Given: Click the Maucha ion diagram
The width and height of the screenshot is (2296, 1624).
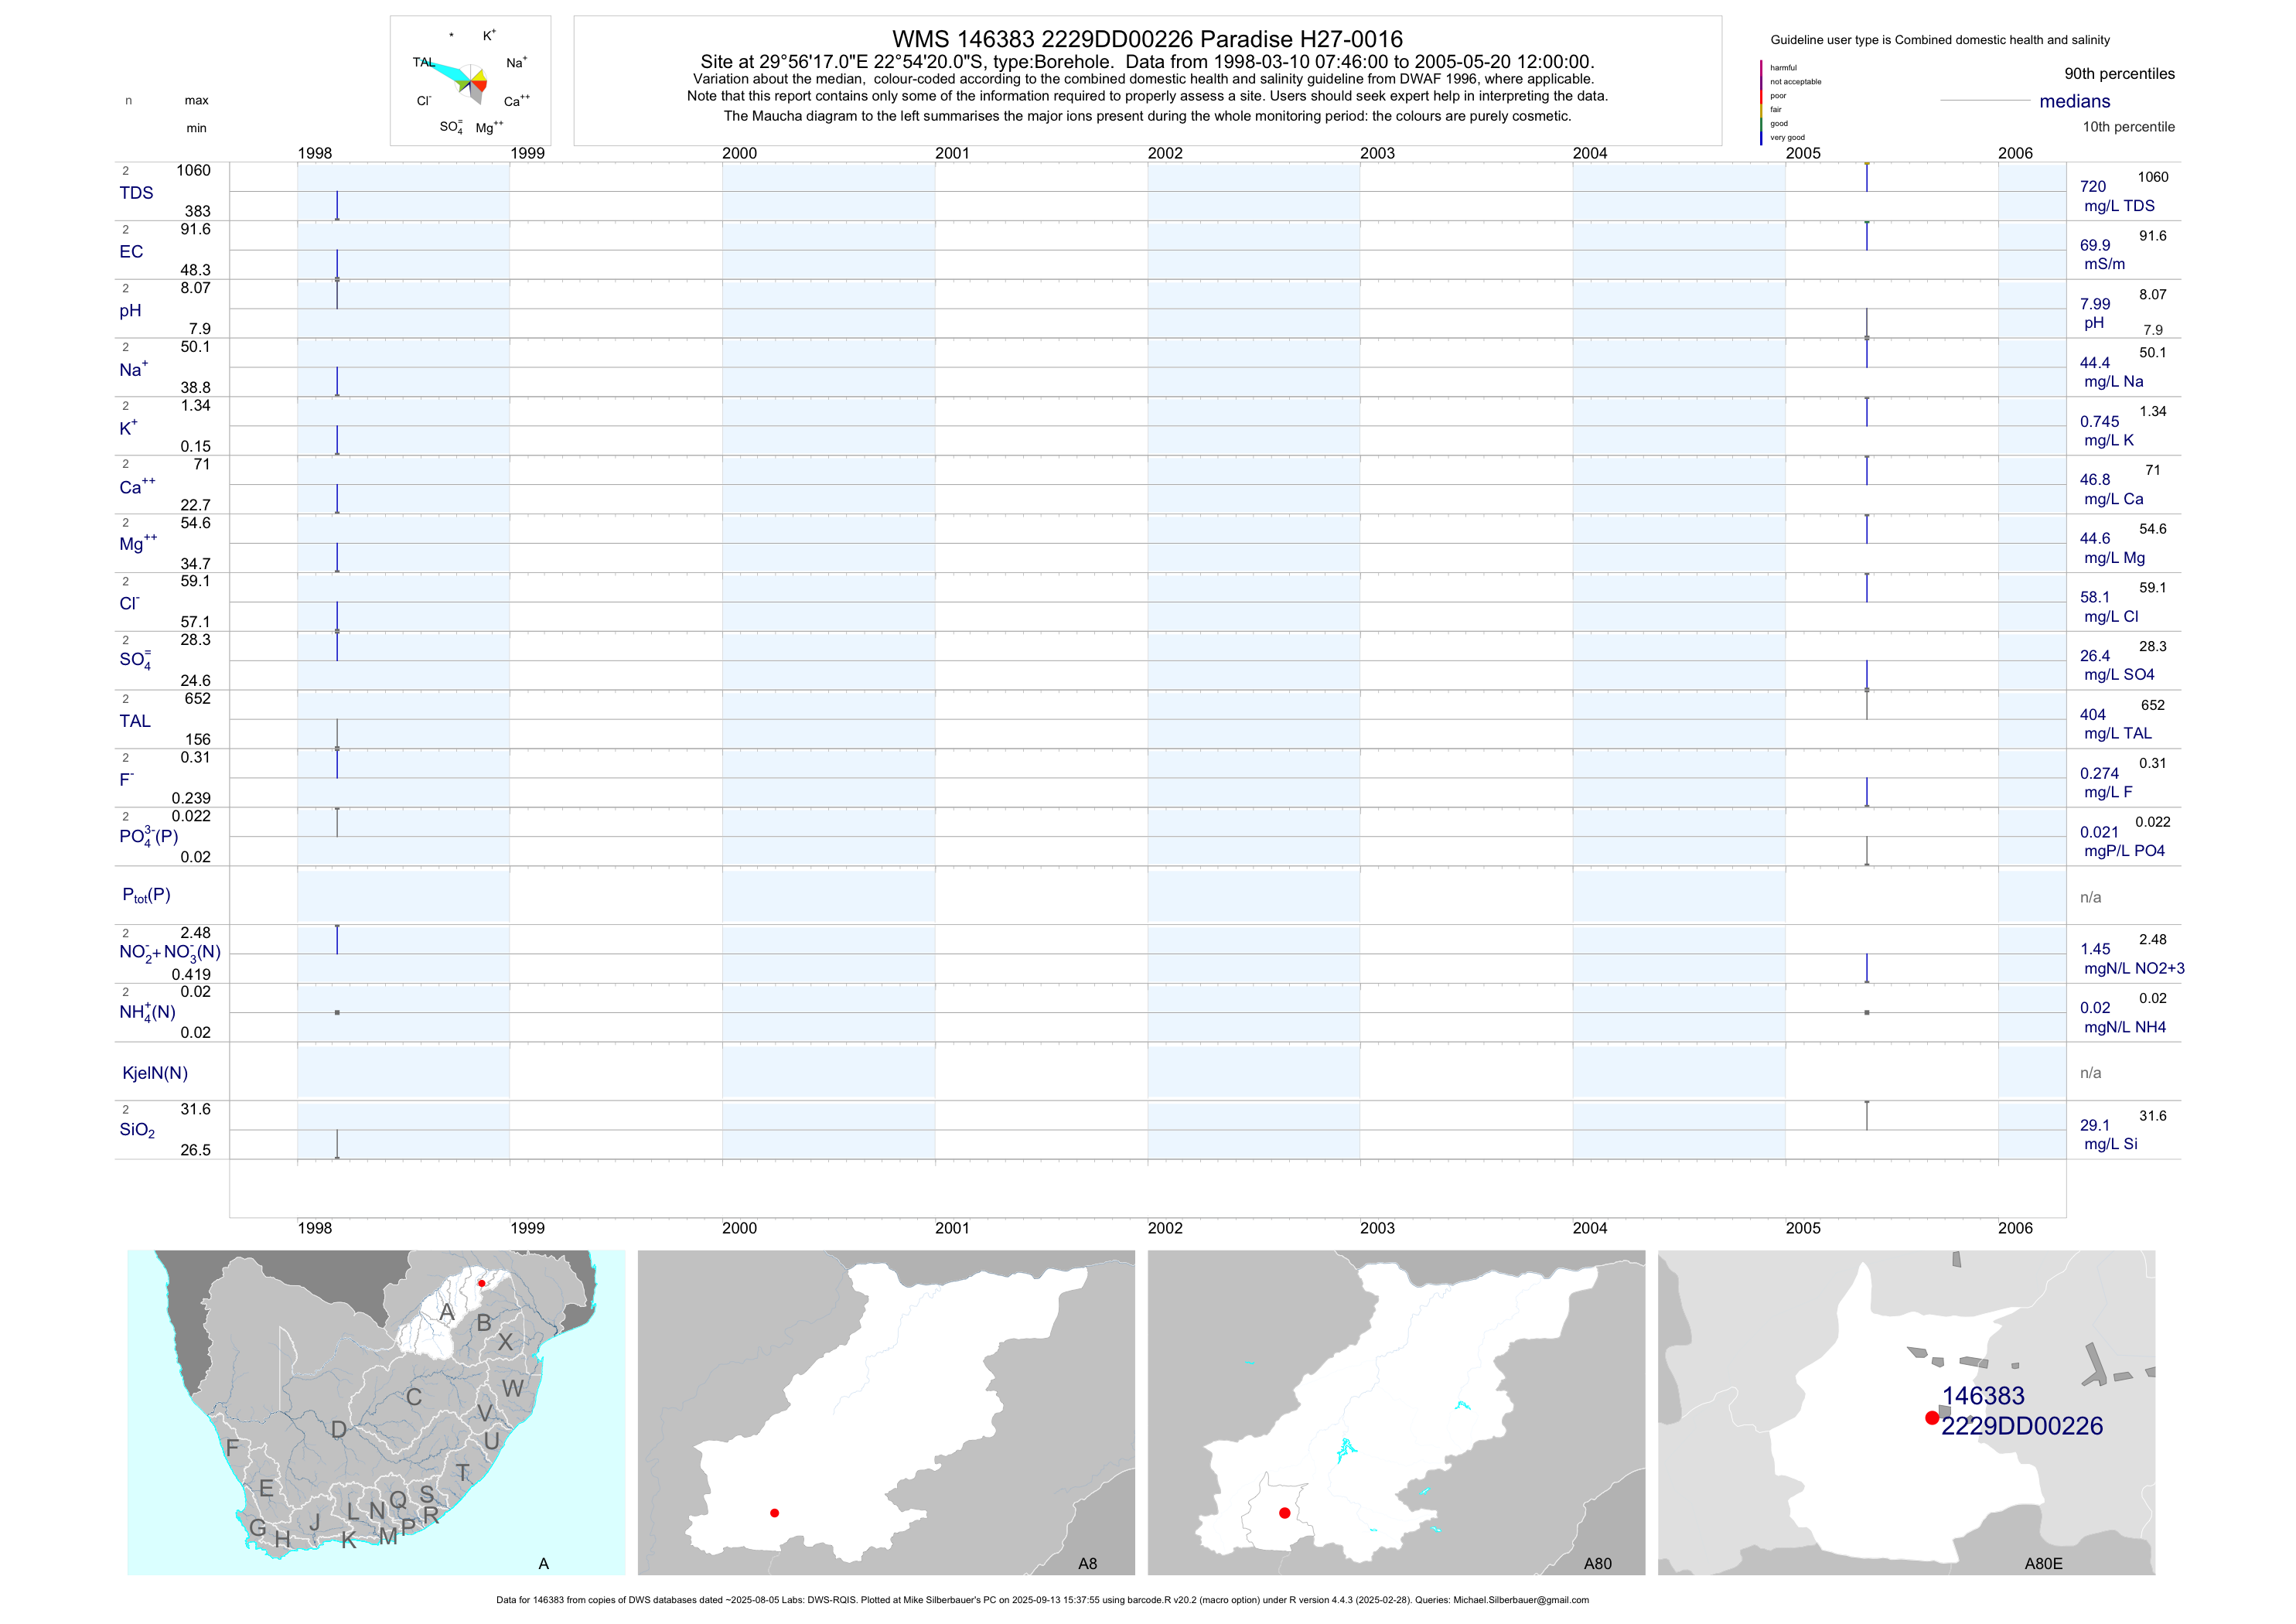Looking at the screenshot, I should (x=470, y=82).
